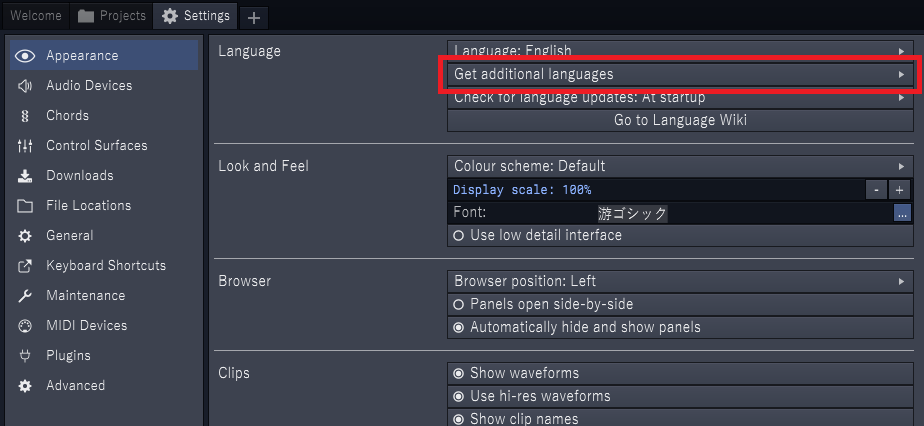Viewport: 924px width, 426px height.
Task: Switch to the Projects tab
Action: tap(112, 16)
